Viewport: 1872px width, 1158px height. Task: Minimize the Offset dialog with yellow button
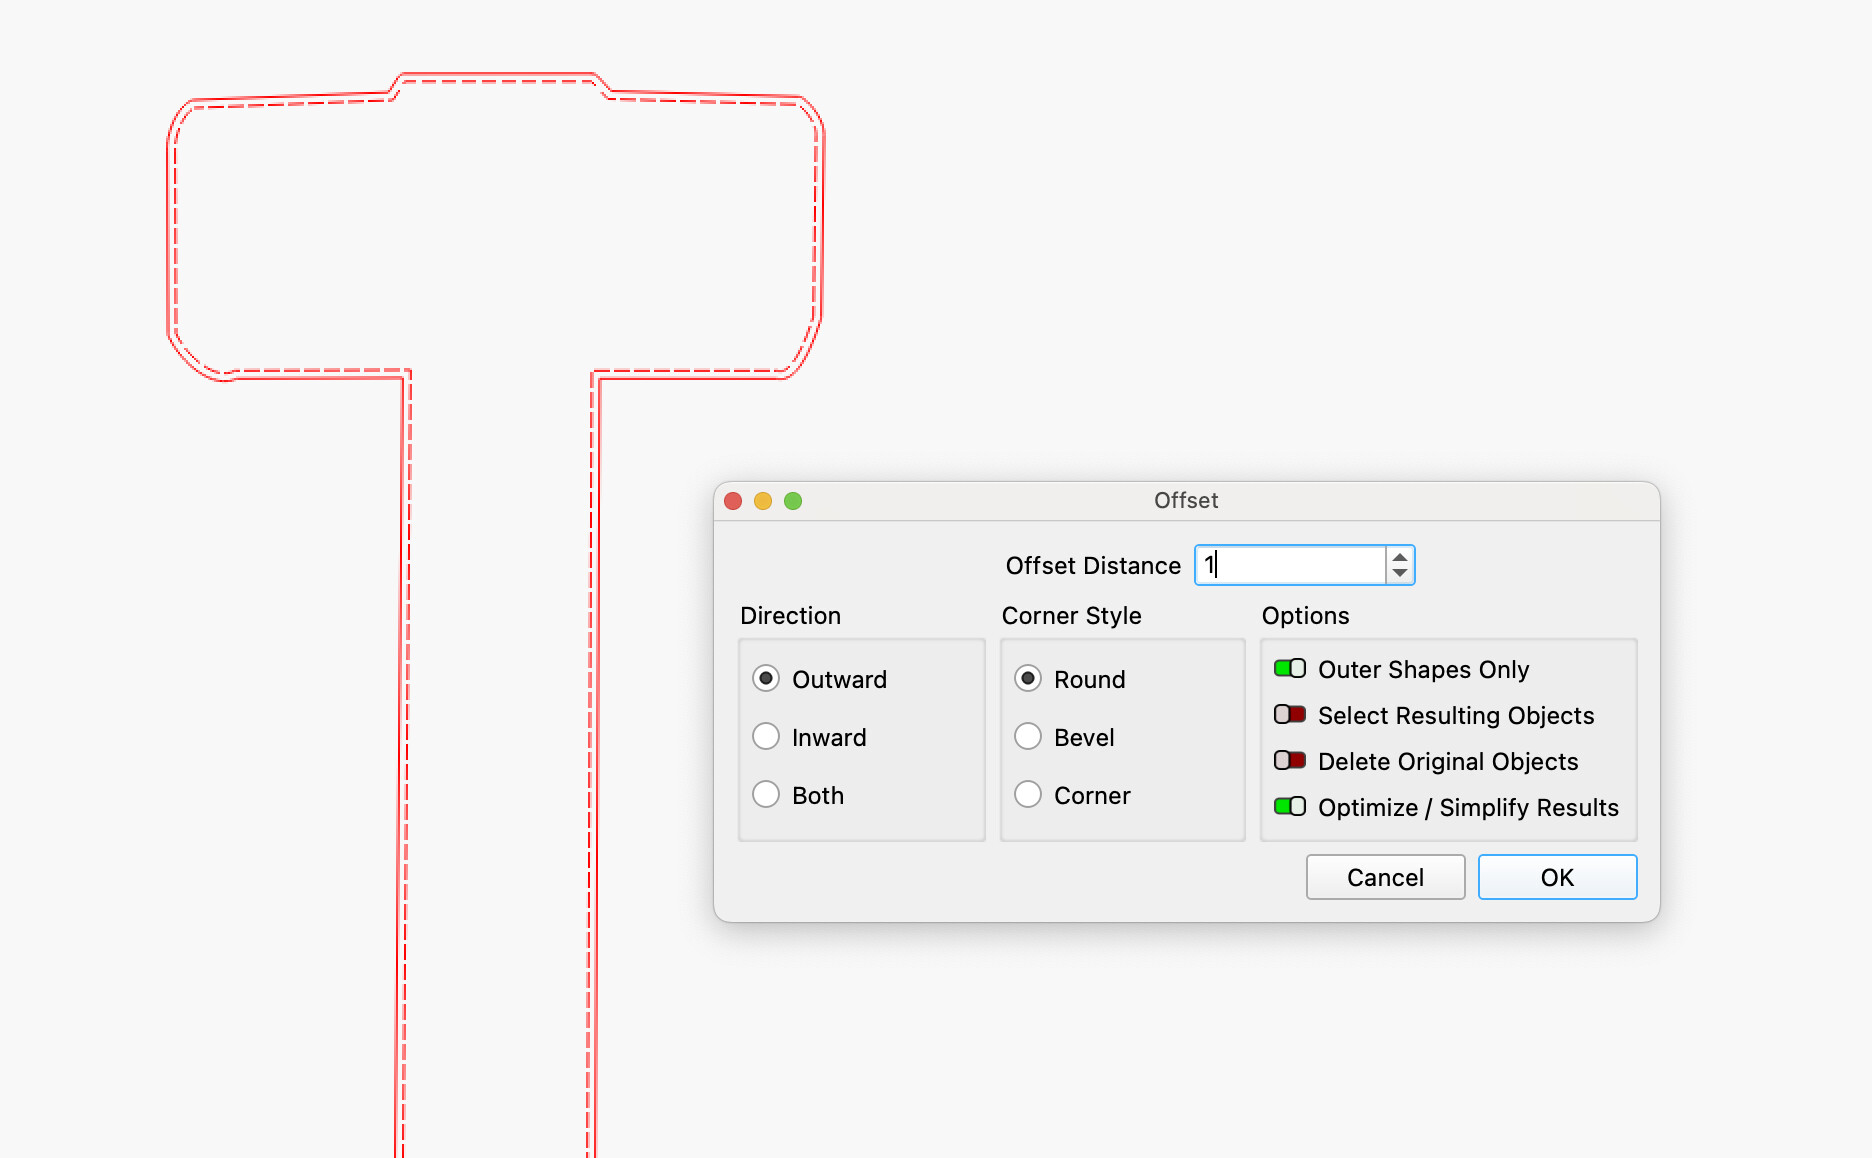(x=763, y=501)
